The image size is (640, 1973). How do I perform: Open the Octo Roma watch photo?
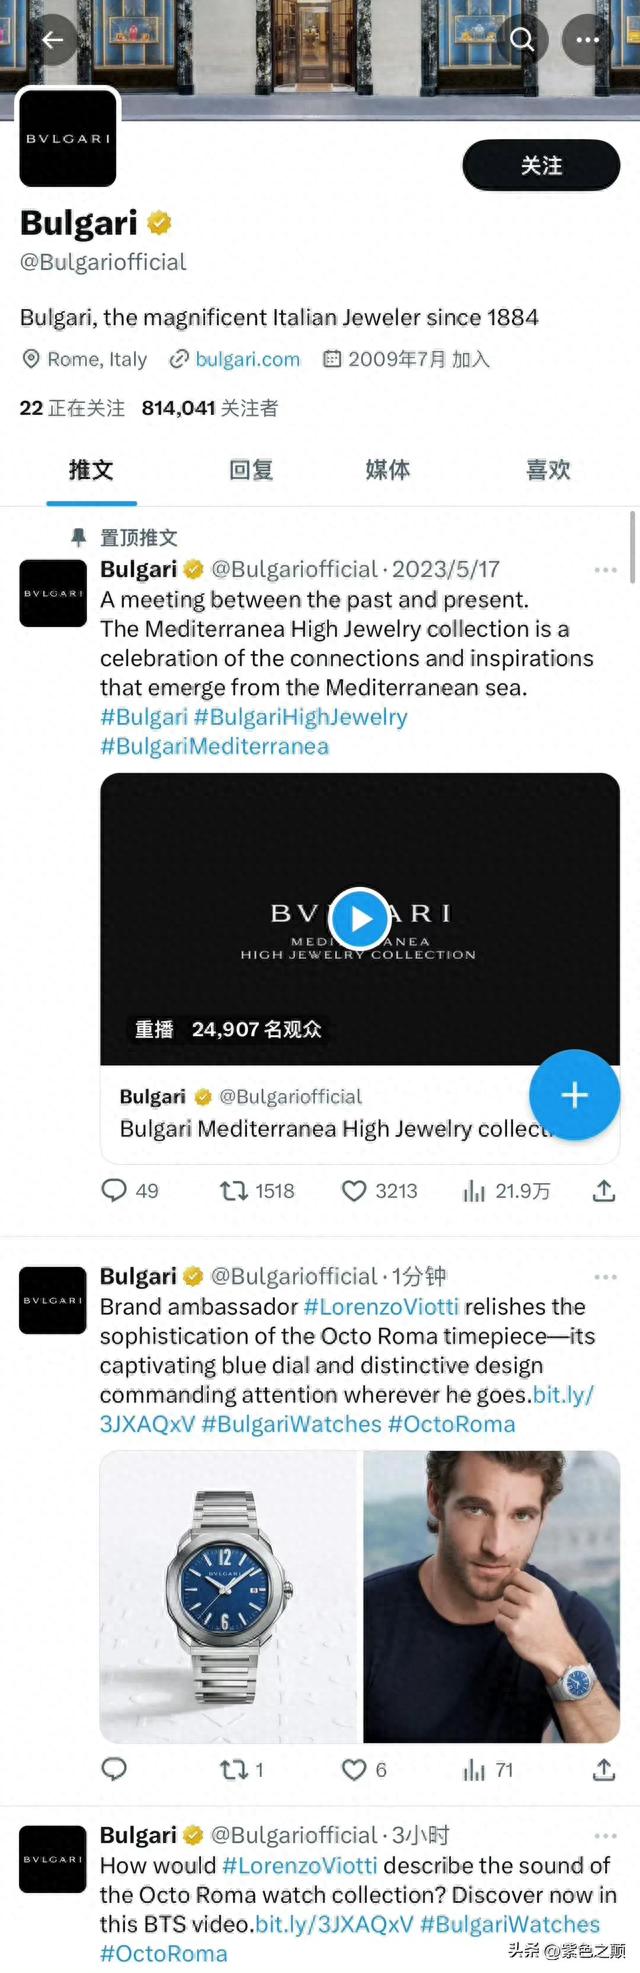(x=229, y=1596)
